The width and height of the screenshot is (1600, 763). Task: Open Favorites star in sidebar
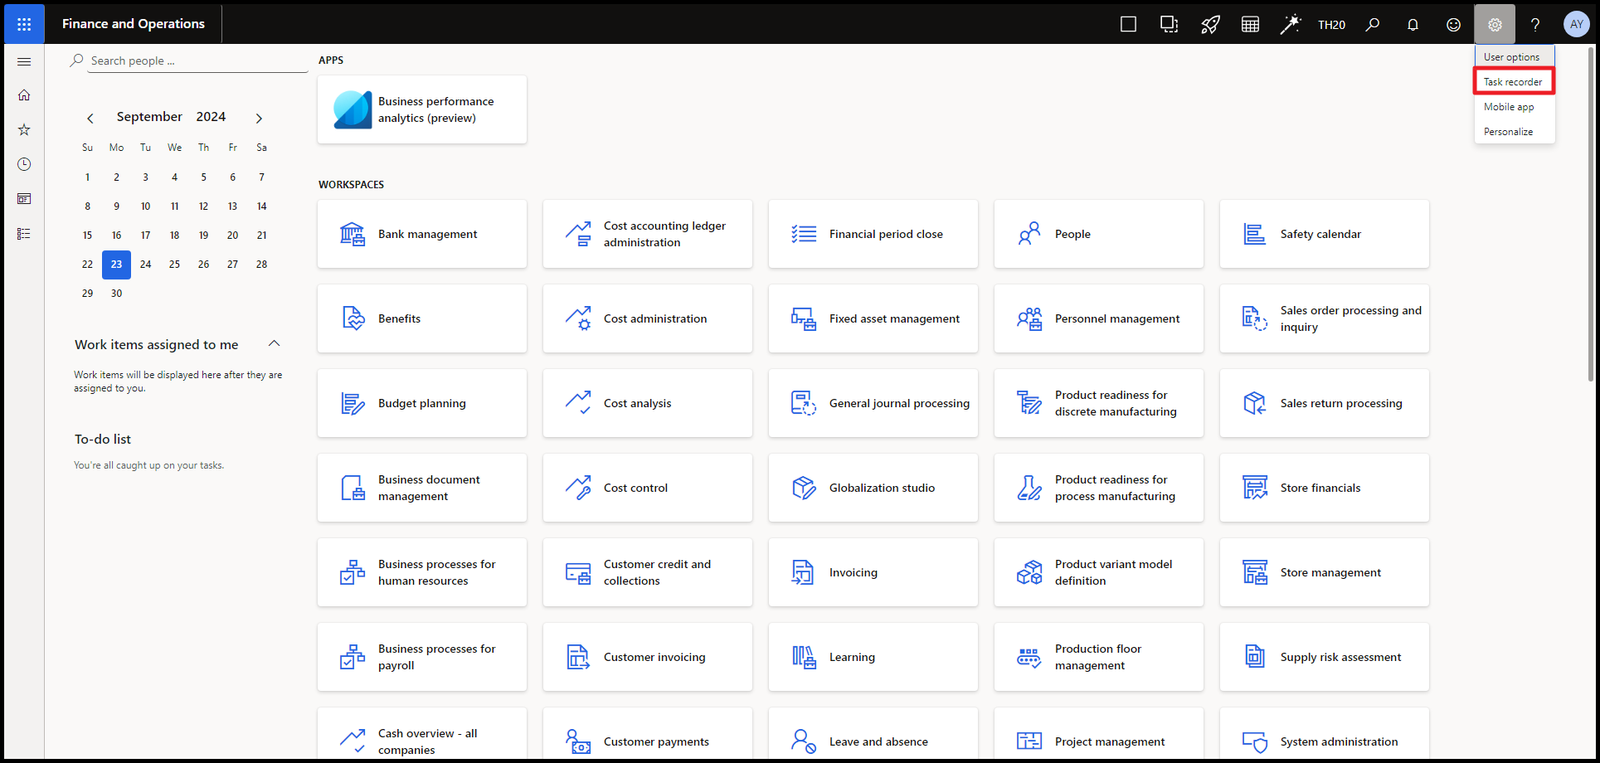(x=24, y=130)
